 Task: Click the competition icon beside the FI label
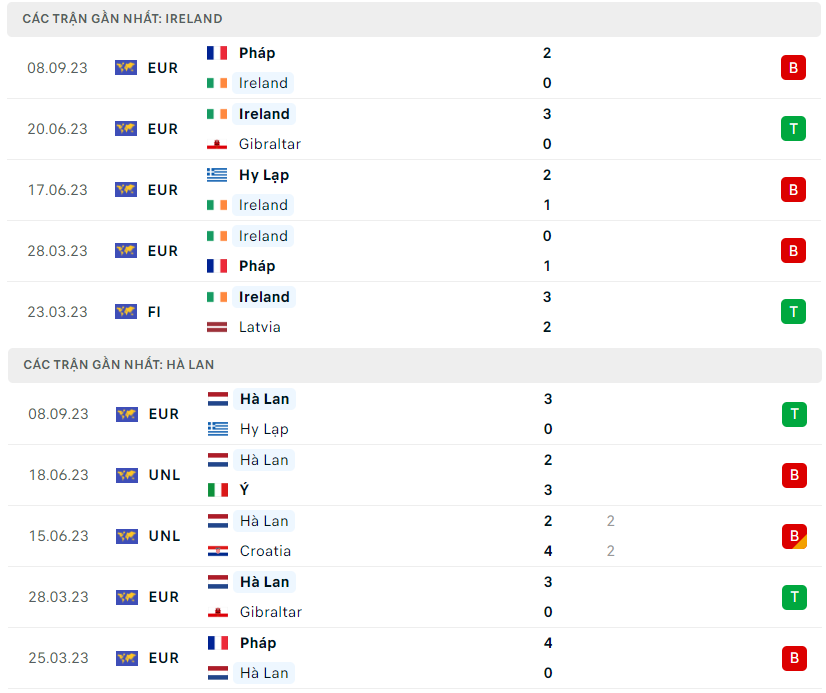coord(126,312)
